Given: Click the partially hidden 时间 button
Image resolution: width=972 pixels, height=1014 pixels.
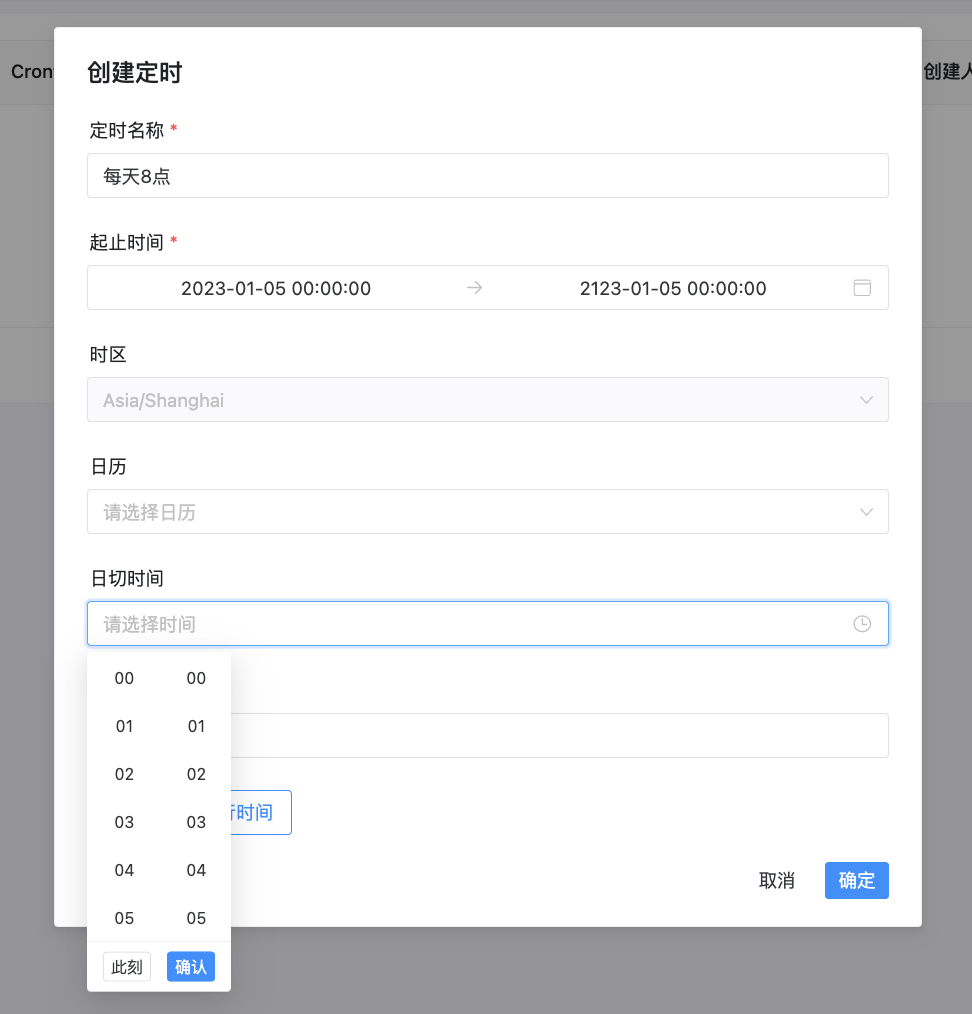Looking at the screenshot, I should 250,812.
